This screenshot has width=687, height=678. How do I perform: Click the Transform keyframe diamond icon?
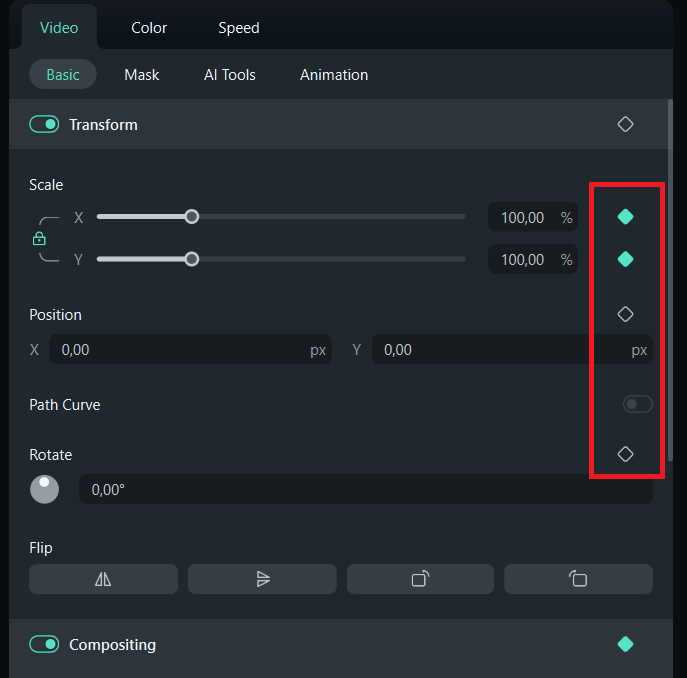tap(625, 125)
